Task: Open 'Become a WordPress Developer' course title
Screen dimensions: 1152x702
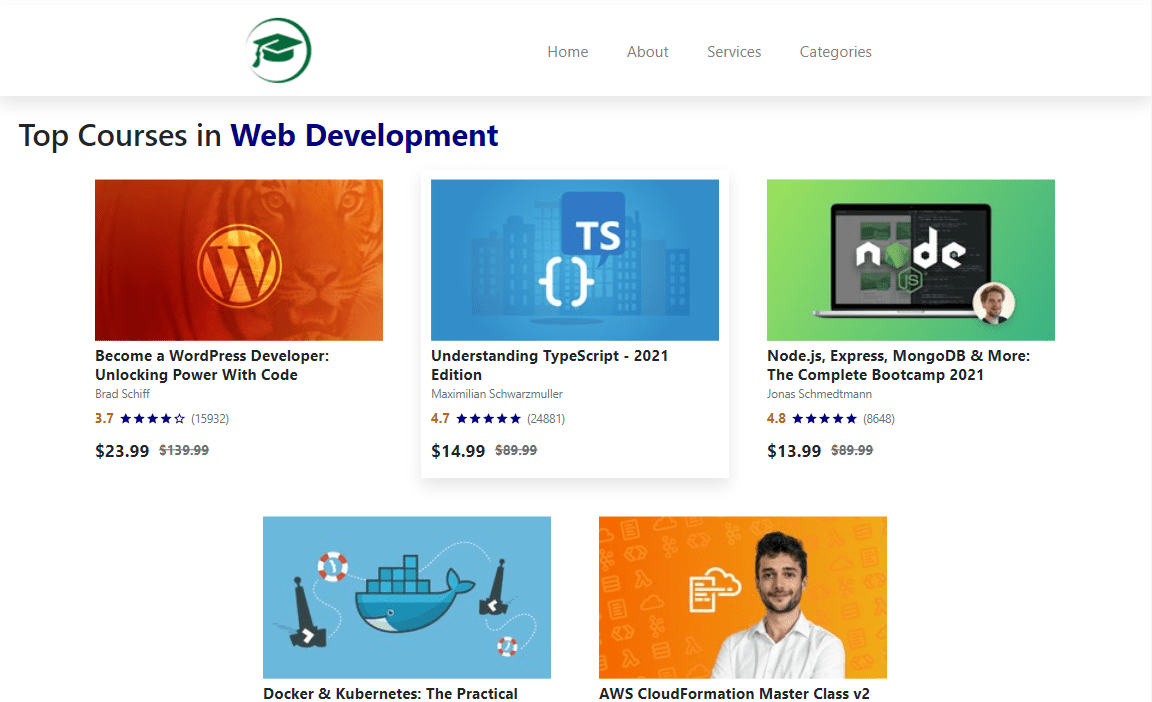Action: 211,365
